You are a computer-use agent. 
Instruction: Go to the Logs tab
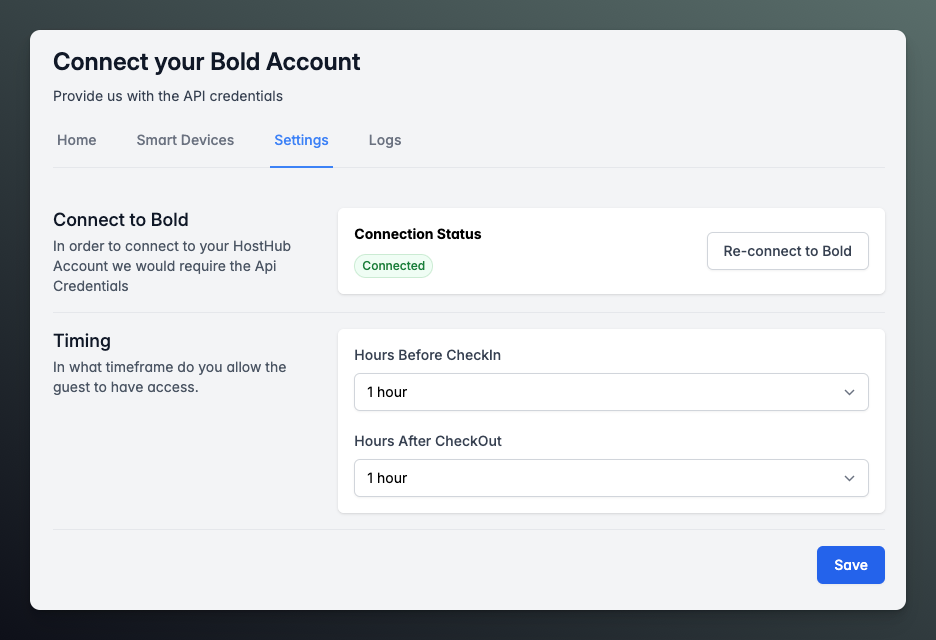[x=385, y=140]
